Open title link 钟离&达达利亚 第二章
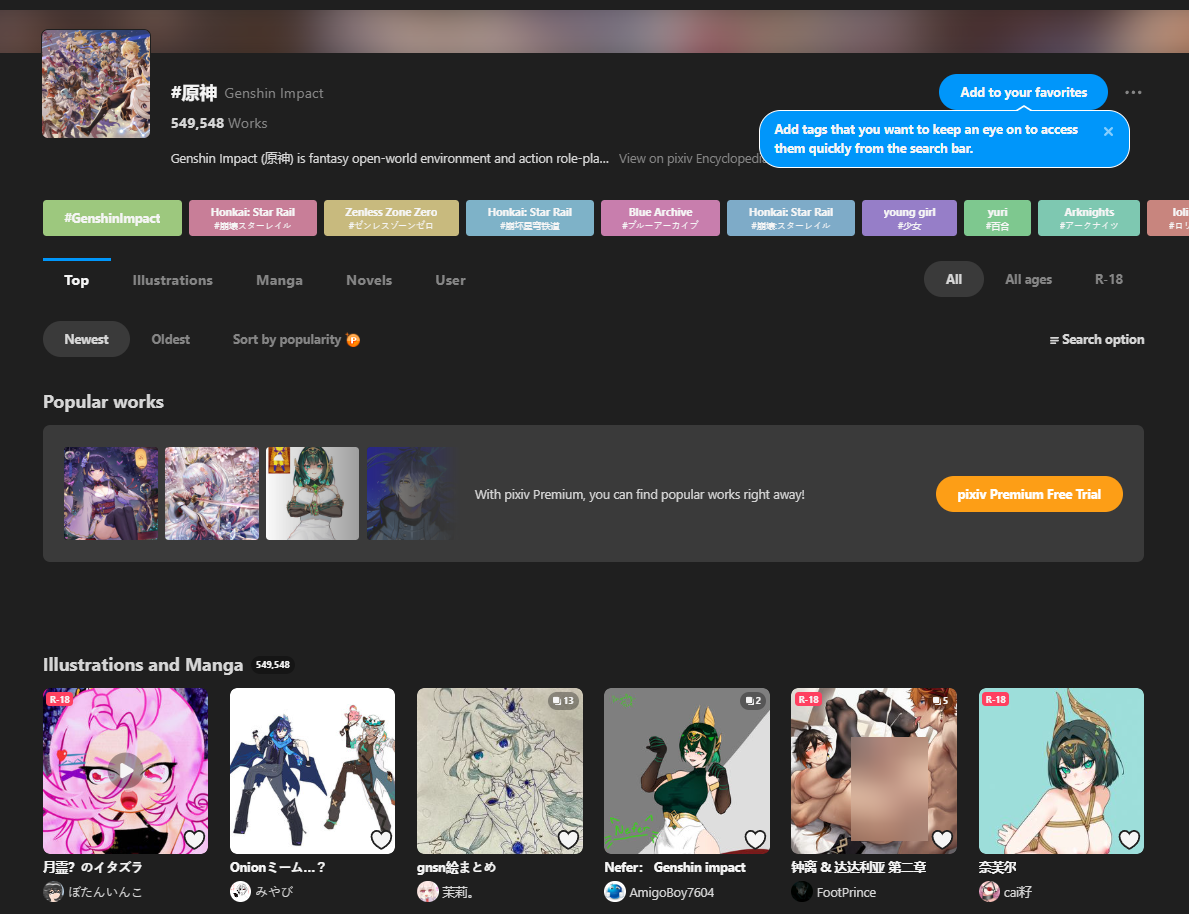Screen dimensions: 1189x914 (858, 867)
